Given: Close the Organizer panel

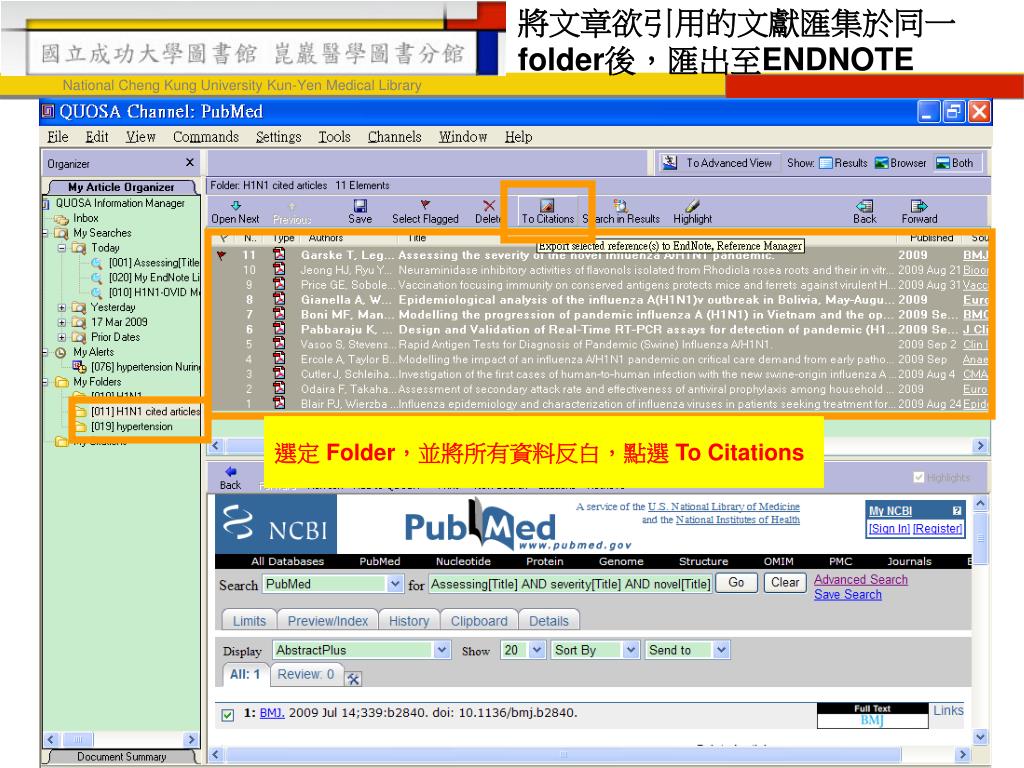Looking at the screenshot, I should coord(189,162).
